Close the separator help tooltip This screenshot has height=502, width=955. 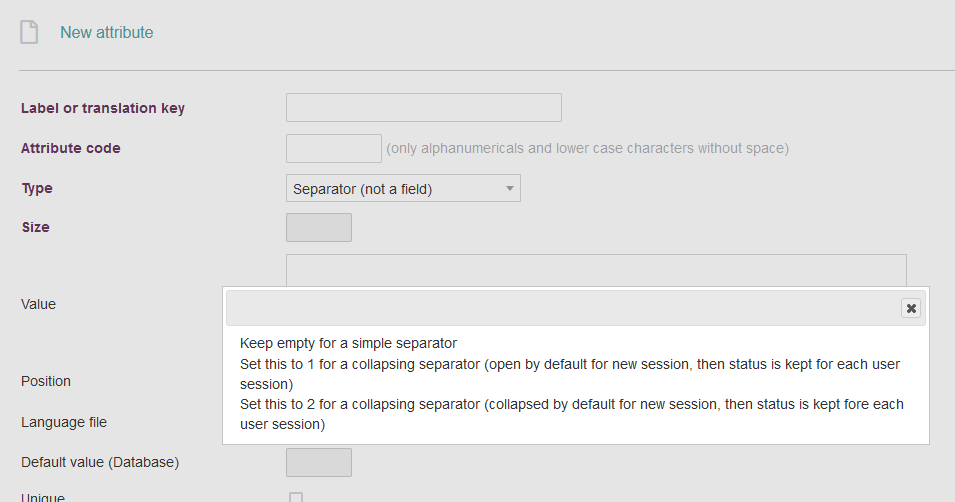coord(911,308)
